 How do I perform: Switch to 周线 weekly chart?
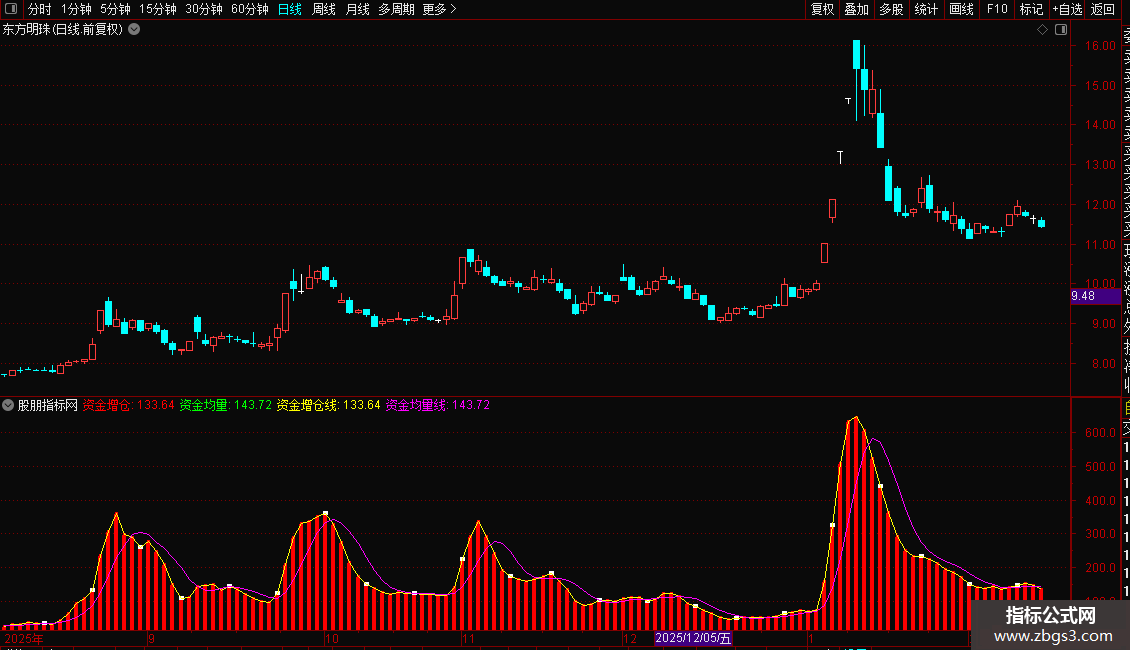click(x=324, y=9)
